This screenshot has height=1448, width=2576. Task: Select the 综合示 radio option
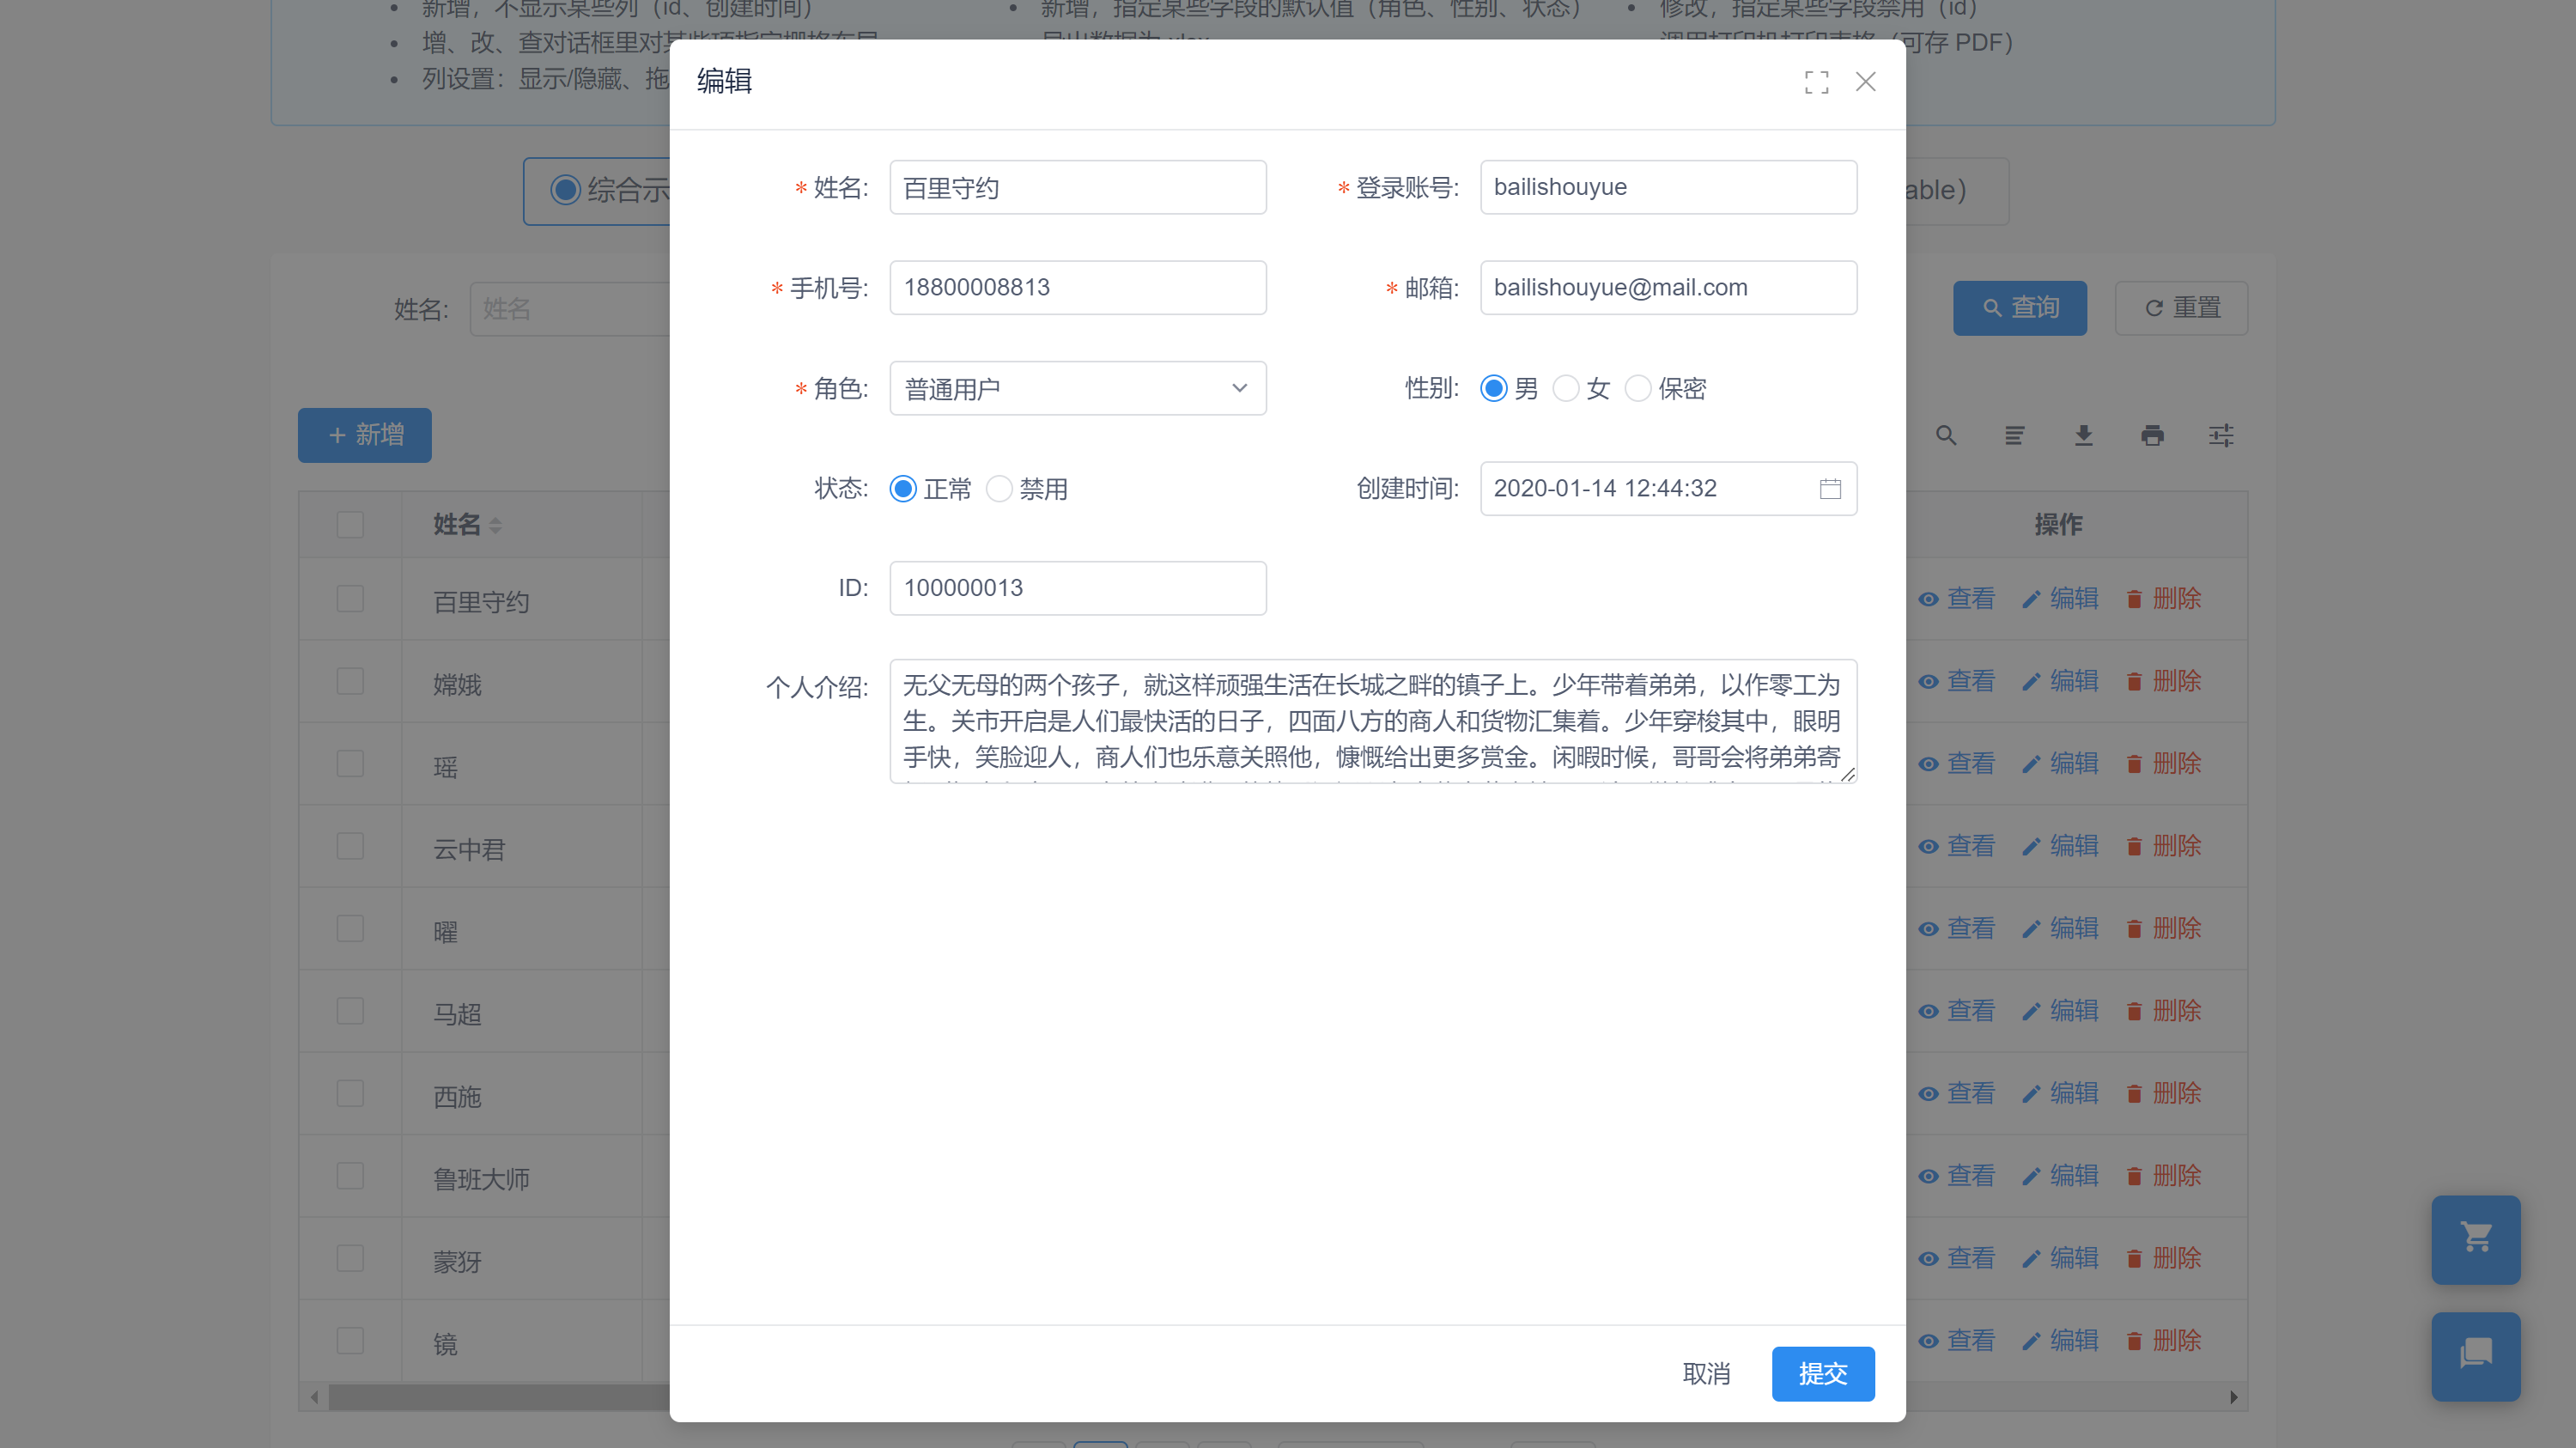tap(565, 190)
